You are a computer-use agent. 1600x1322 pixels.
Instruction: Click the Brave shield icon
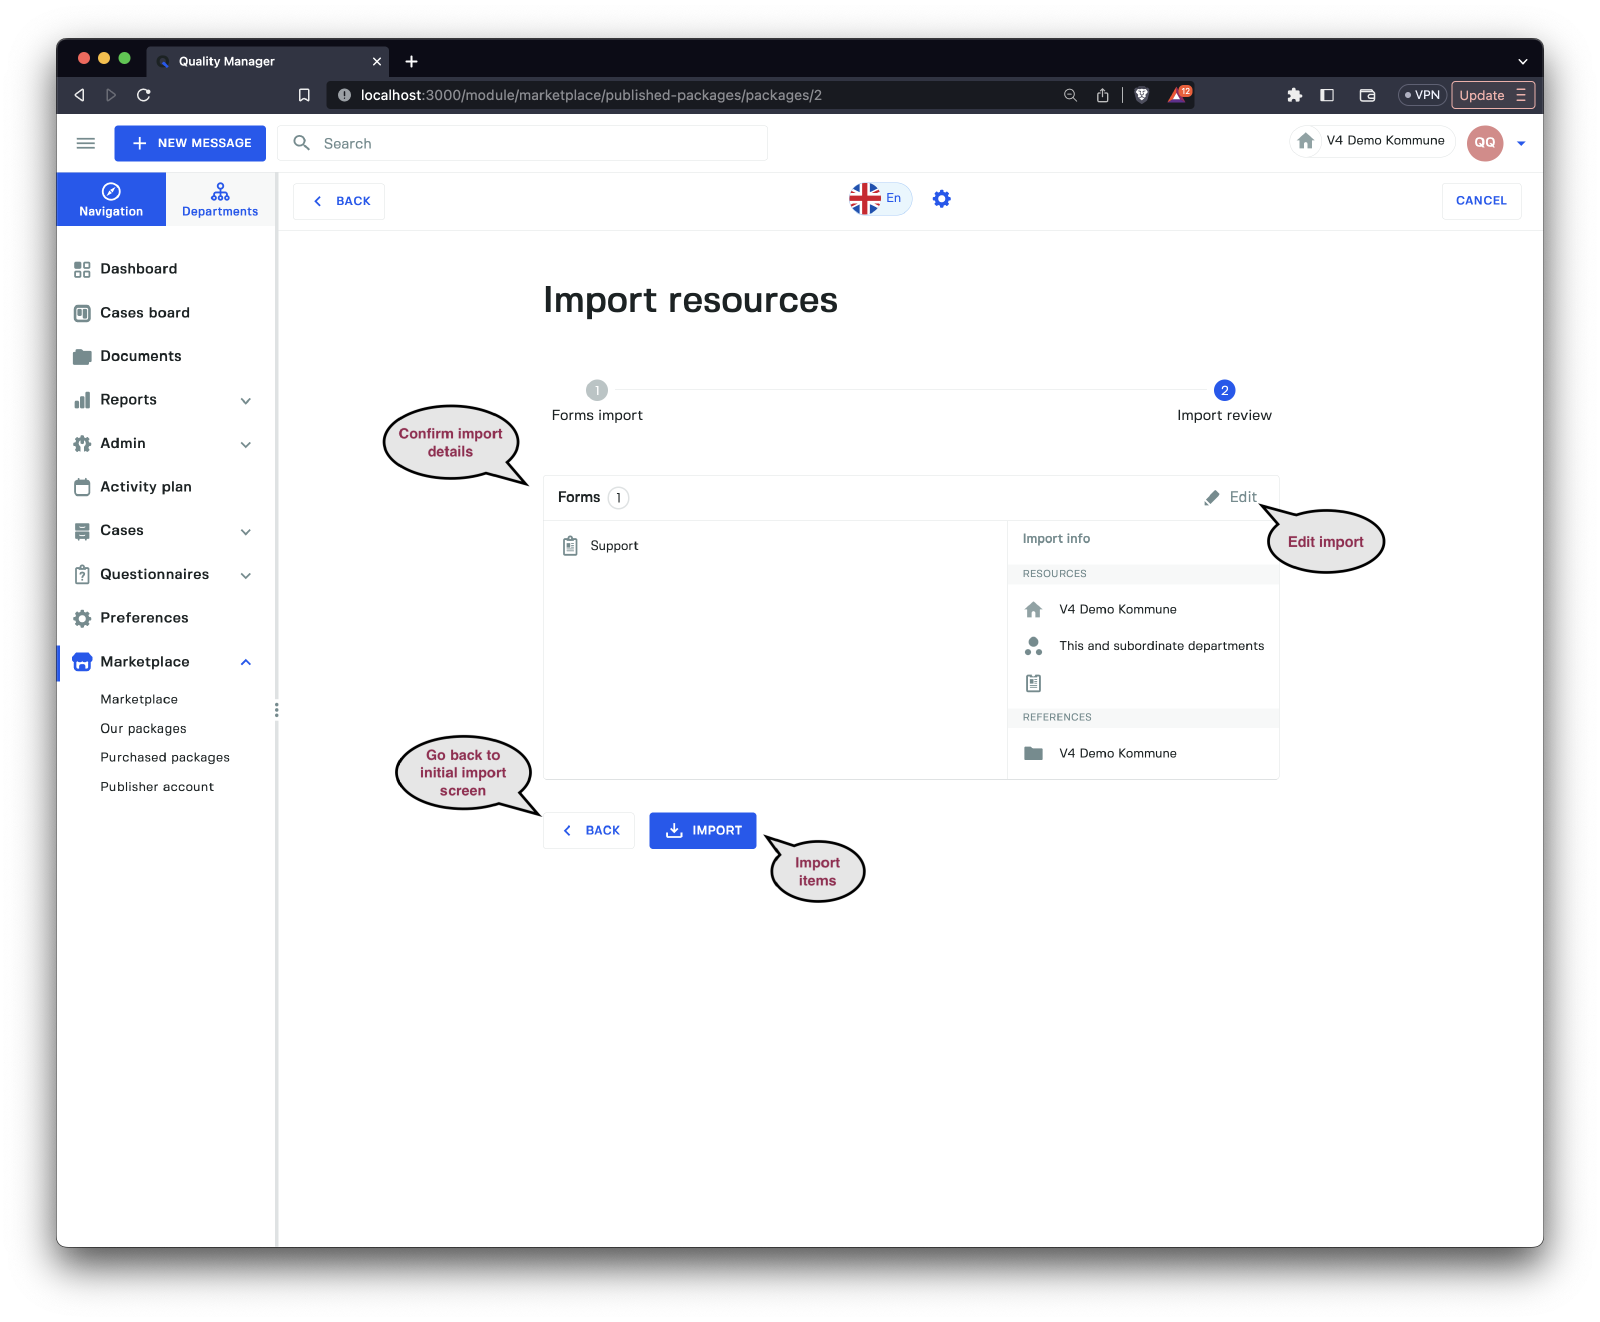click(1142, 95)
